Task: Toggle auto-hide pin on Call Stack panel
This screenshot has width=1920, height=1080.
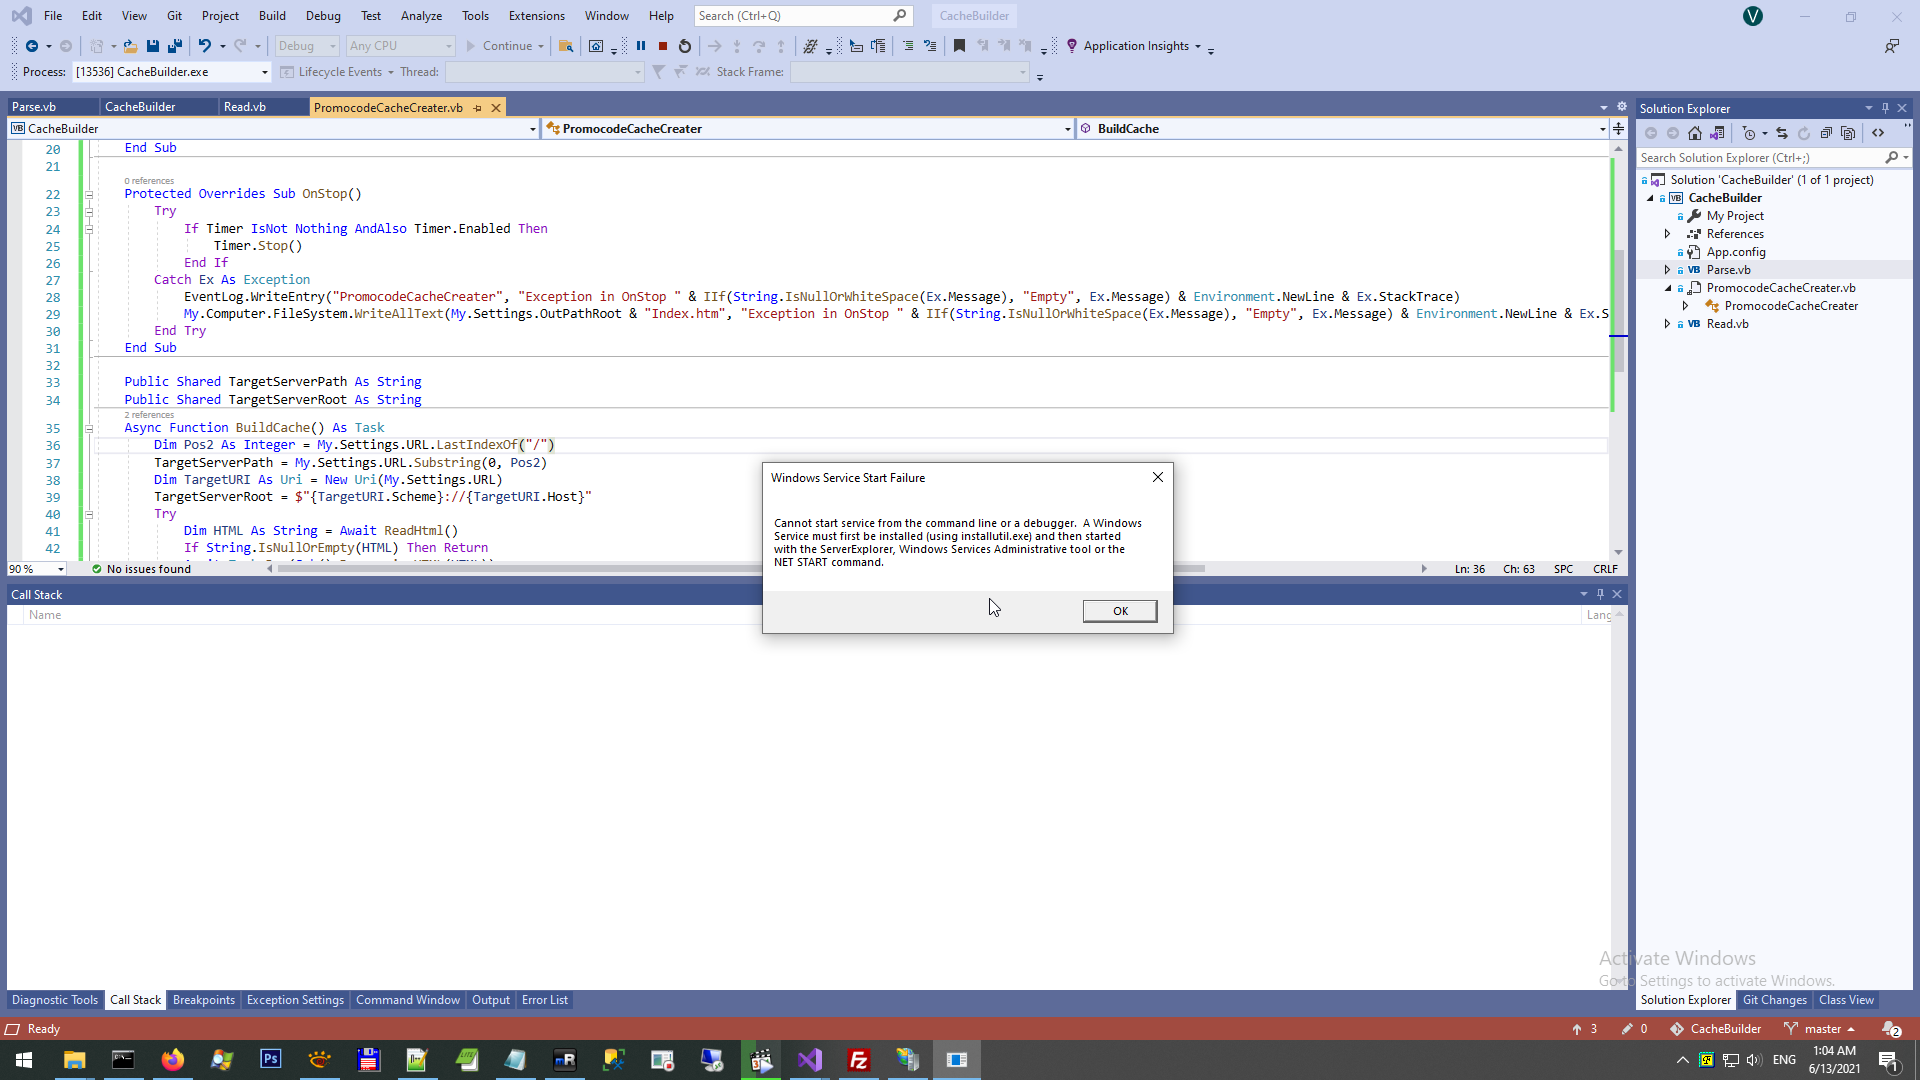Action: click(1600, 594)
